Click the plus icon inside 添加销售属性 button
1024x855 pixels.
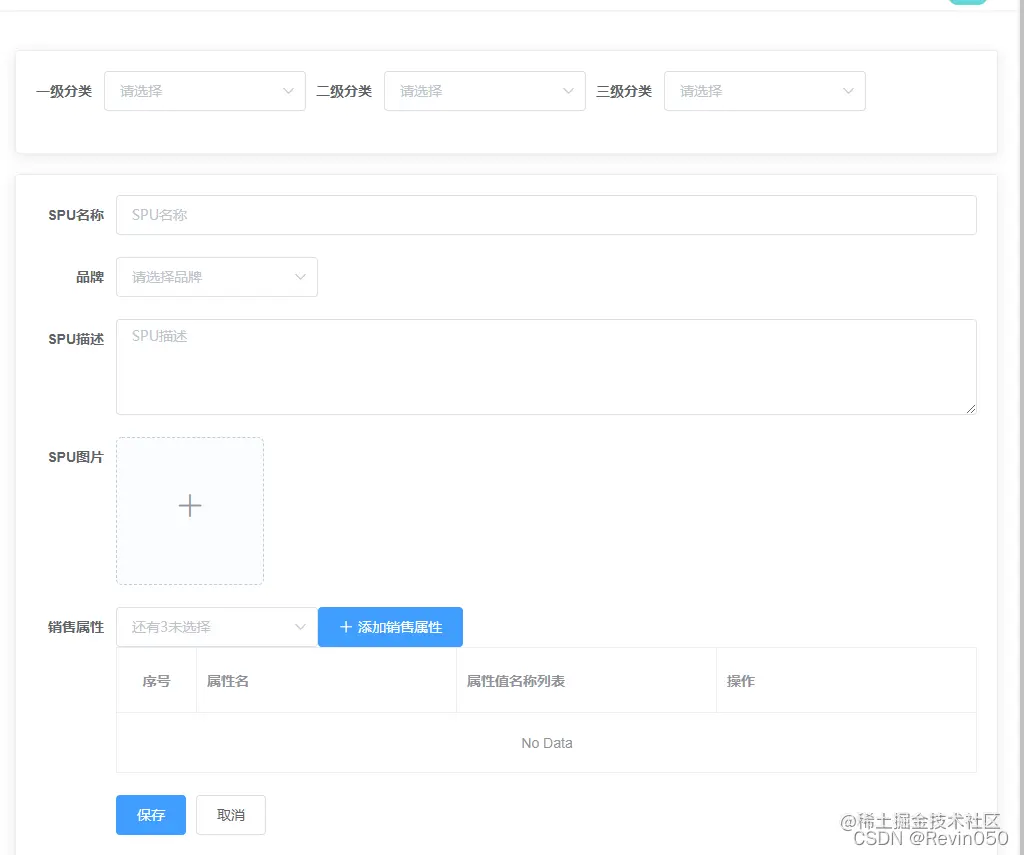pos(345,627)
